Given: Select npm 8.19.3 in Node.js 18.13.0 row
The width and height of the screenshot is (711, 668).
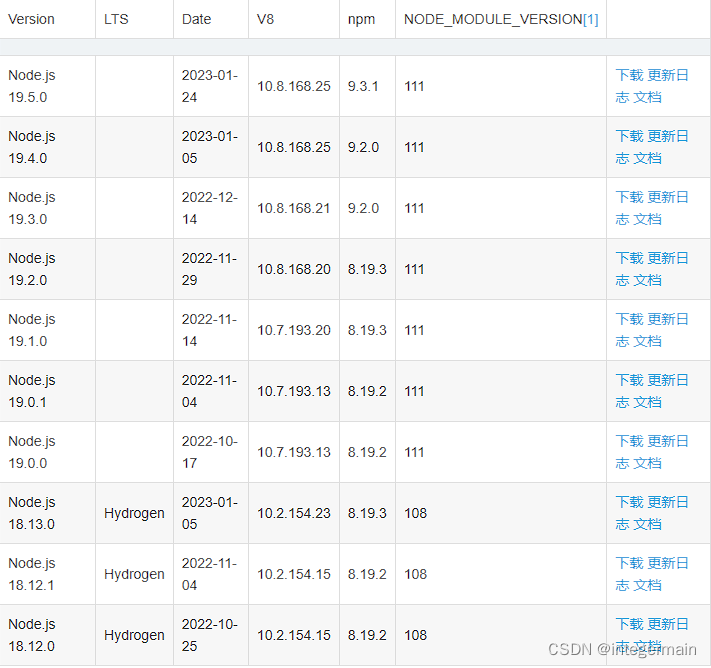Looking at the screenshot, I should pos(367,513).
